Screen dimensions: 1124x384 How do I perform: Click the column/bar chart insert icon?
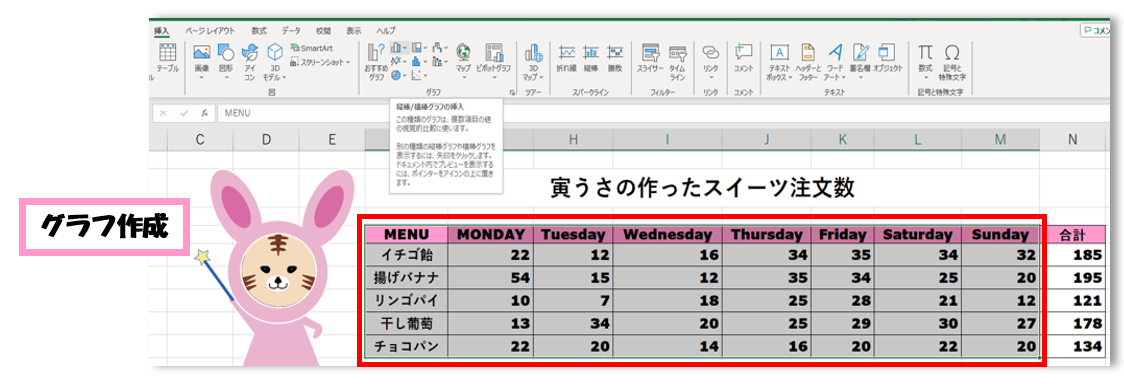click(x=396, y=47)
